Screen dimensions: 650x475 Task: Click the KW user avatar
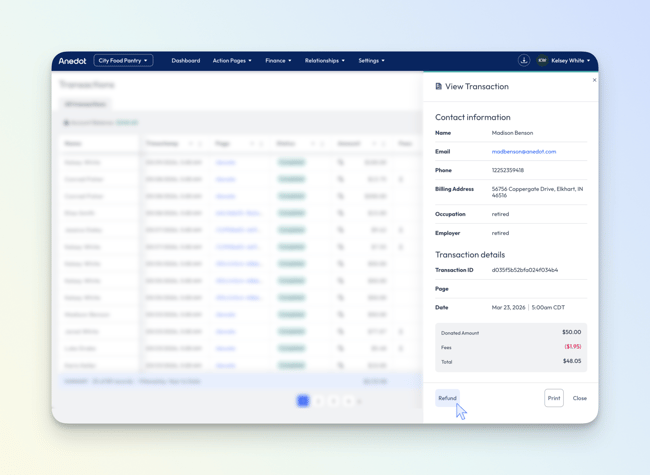542,61
